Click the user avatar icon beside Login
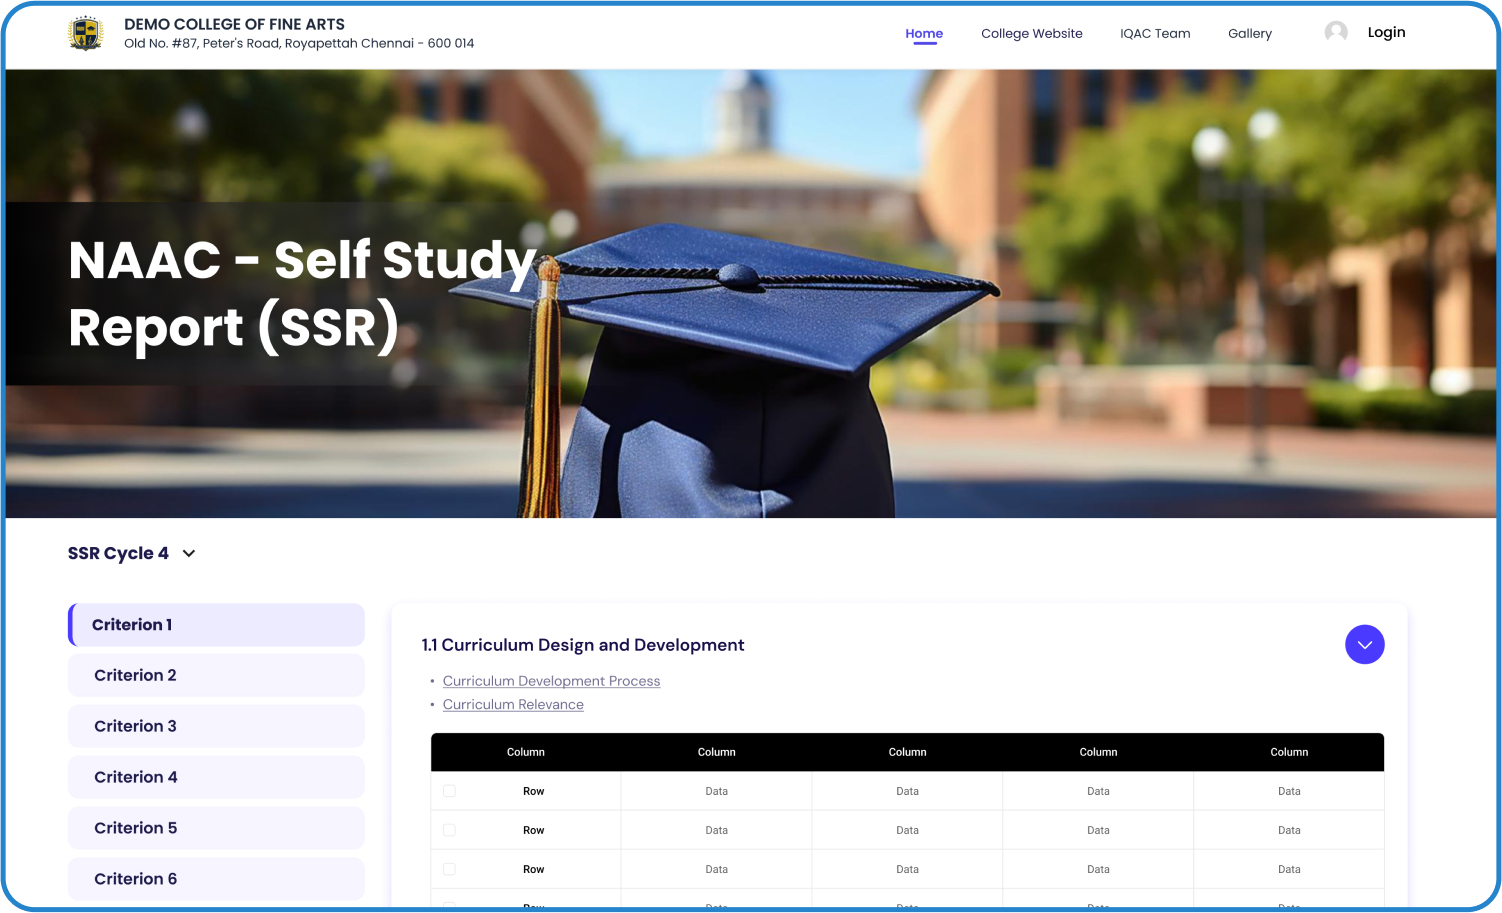Image resolution: width=1502 pixels, height=913 pixels. click(x=1337, y=31)
